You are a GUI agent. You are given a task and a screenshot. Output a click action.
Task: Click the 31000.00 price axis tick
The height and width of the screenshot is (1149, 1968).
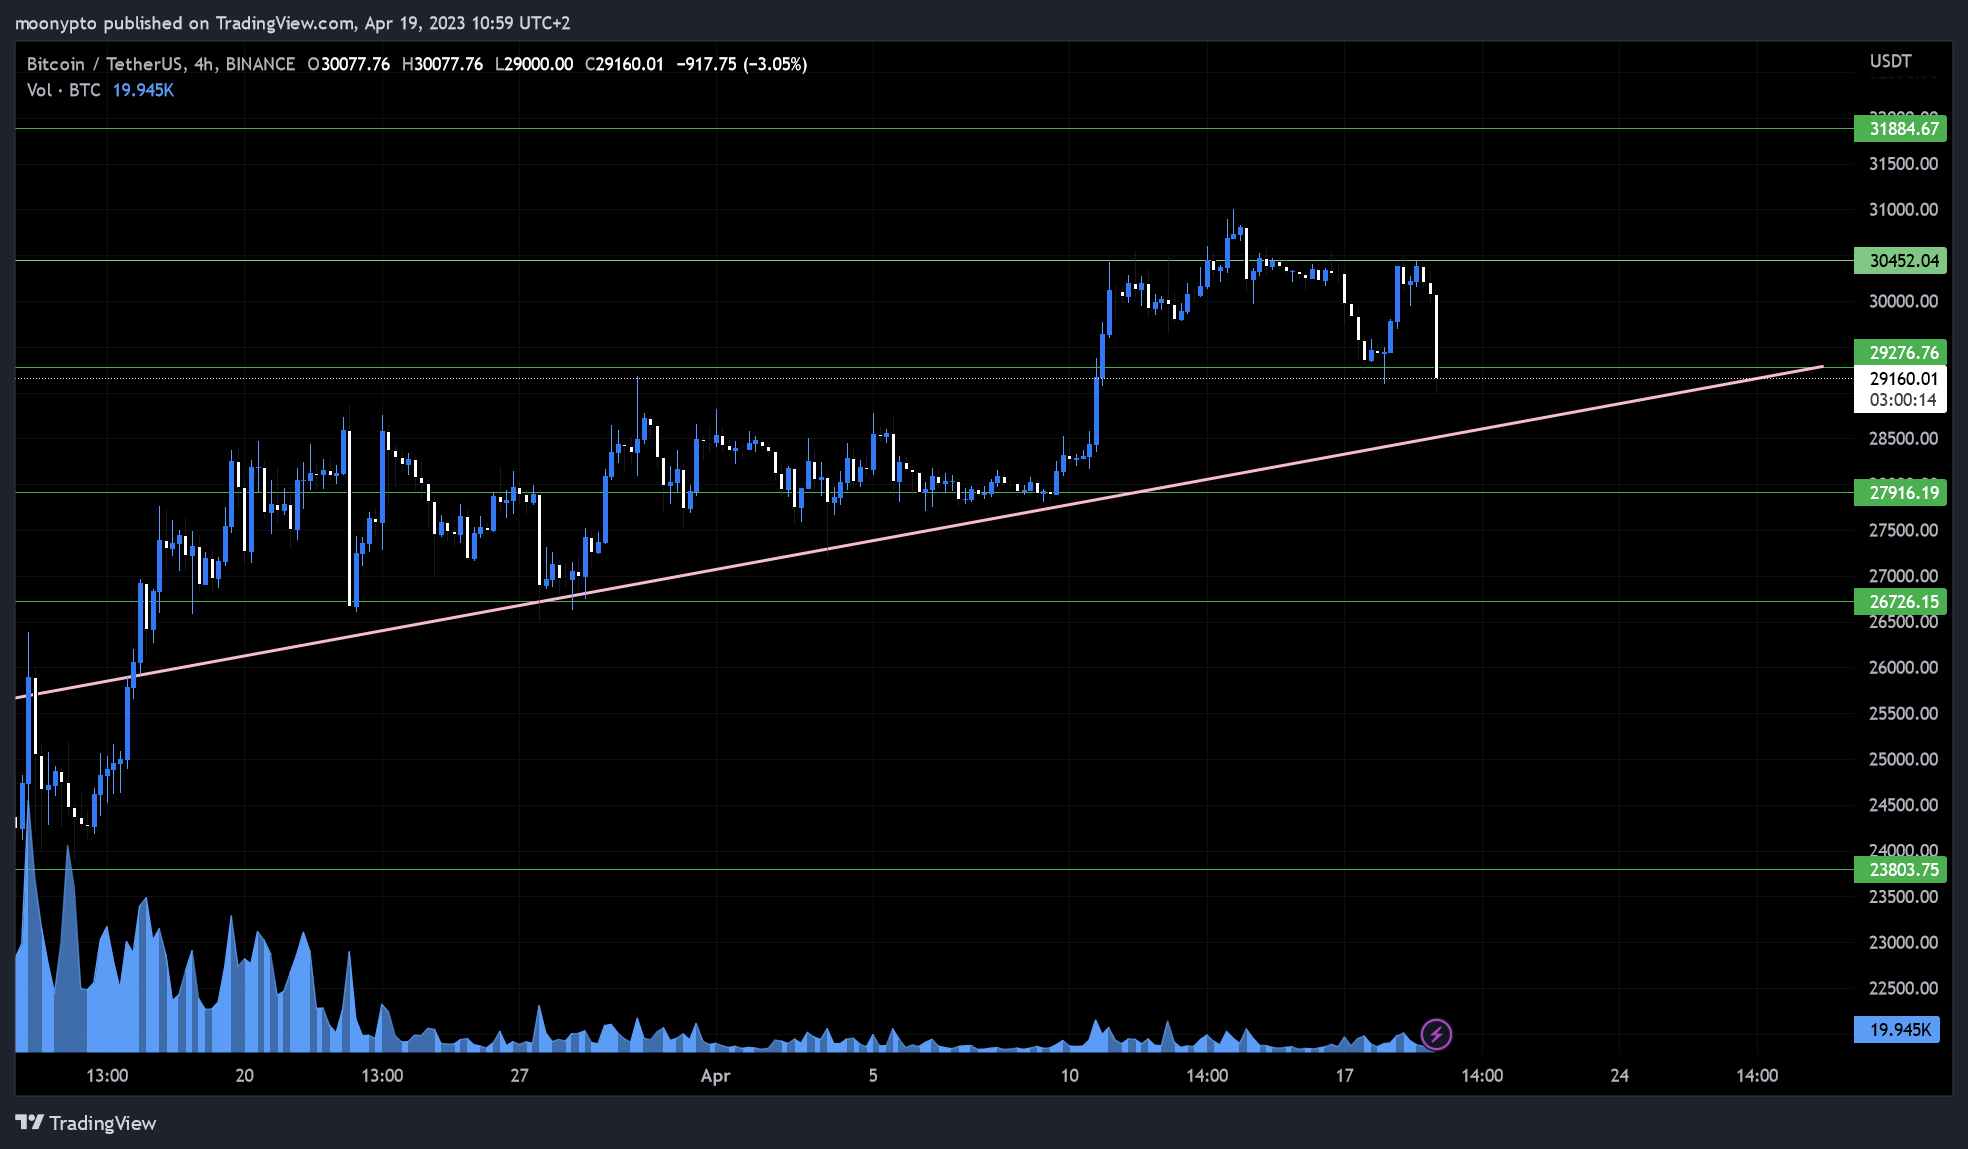(x=1903, y=209)
